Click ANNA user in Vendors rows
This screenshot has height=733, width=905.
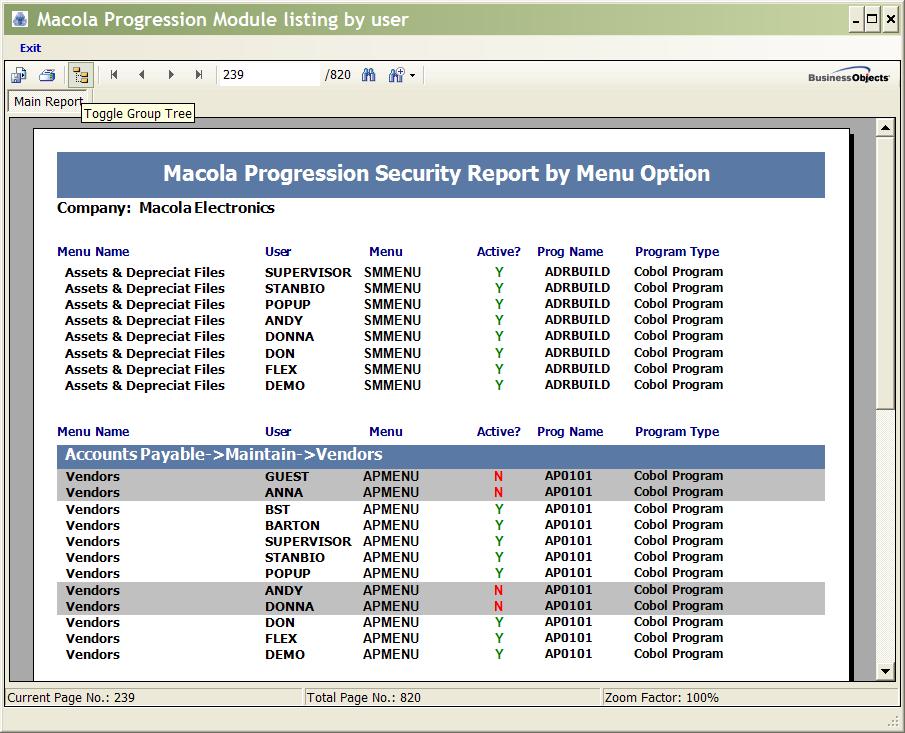(284, 493)
